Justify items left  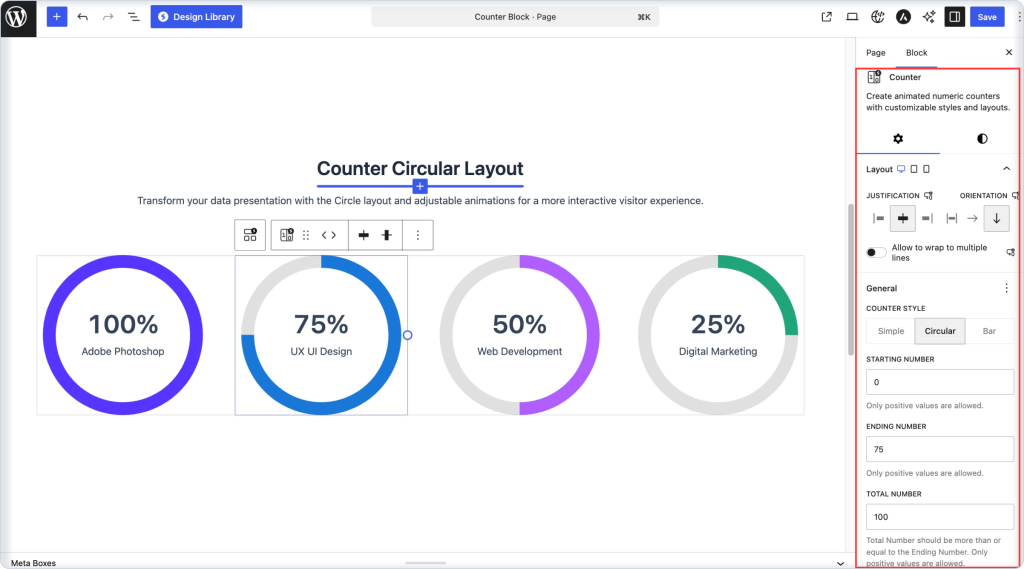[x=878, y=218]
